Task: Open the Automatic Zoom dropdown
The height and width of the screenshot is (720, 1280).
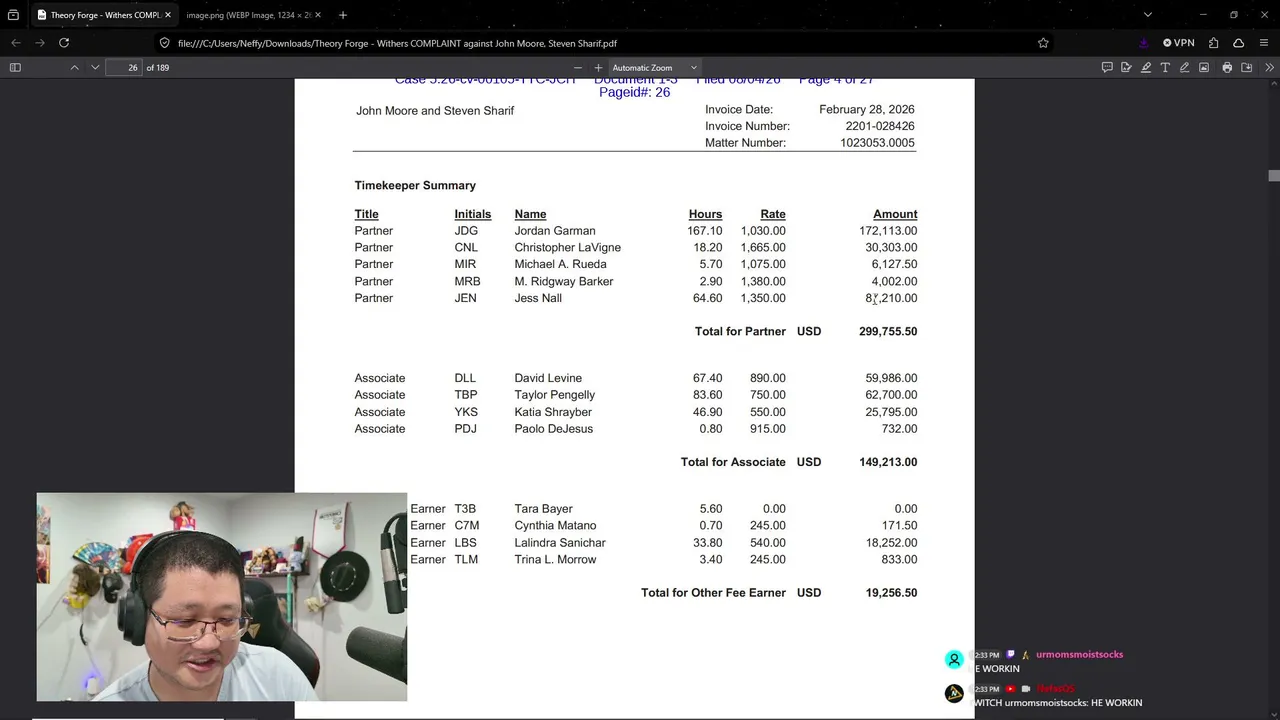Action: click(x=655, y=67)
